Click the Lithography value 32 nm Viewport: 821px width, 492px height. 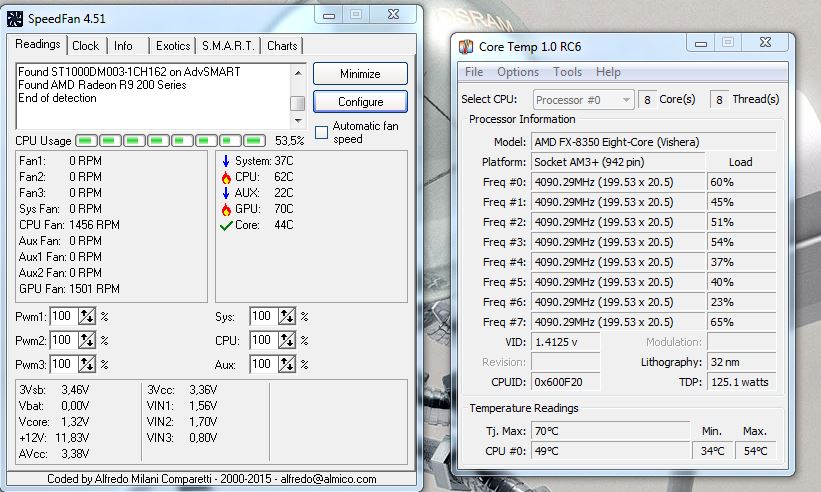click(x=741, y=362)
